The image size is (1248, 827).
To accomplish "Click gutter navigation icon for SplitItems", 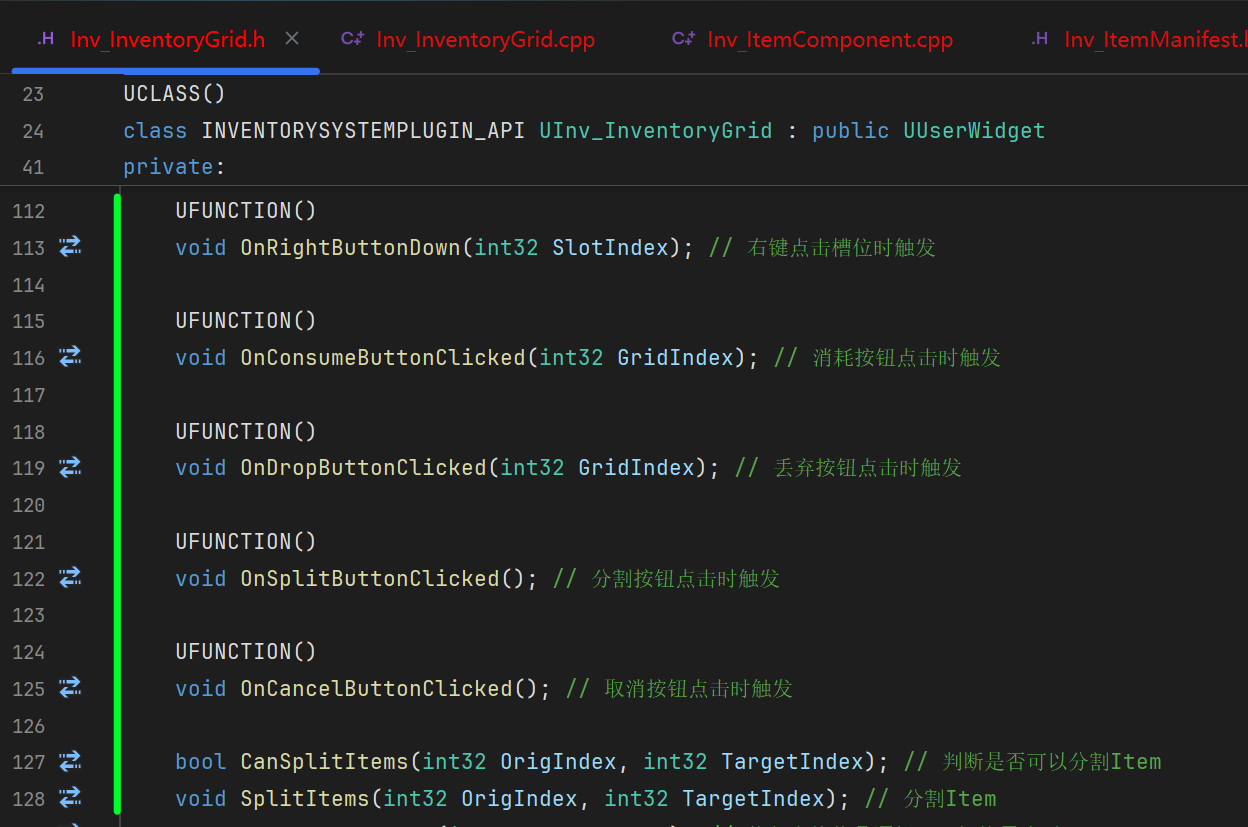I will tap(70, 797).
